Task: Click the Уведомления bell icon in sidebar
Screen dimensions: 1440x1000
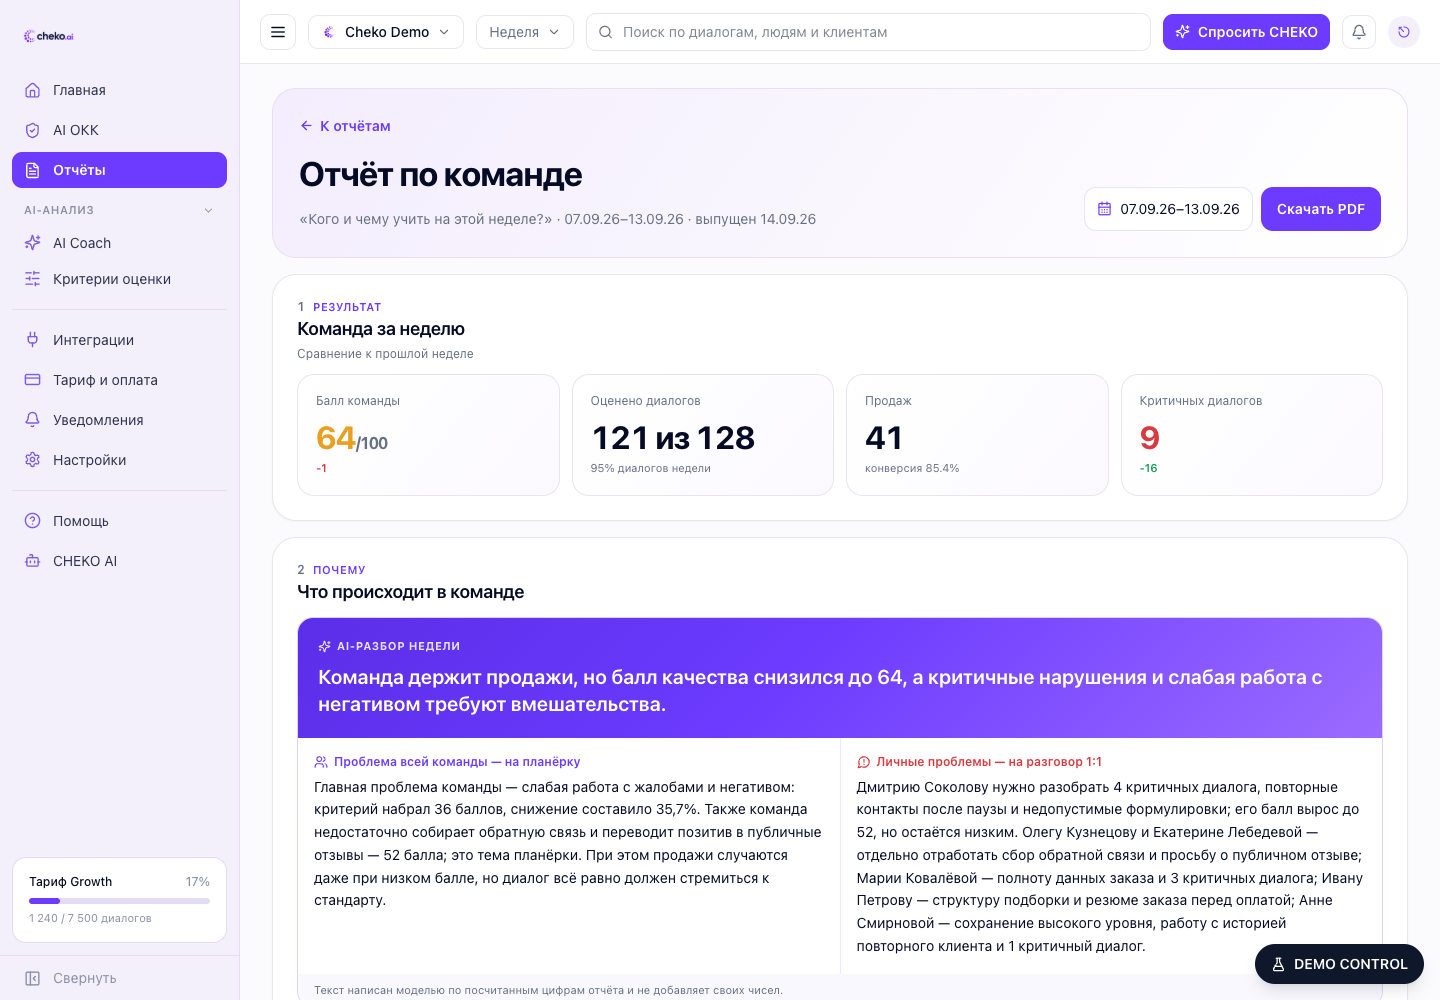Action: (x=33, y=420)
